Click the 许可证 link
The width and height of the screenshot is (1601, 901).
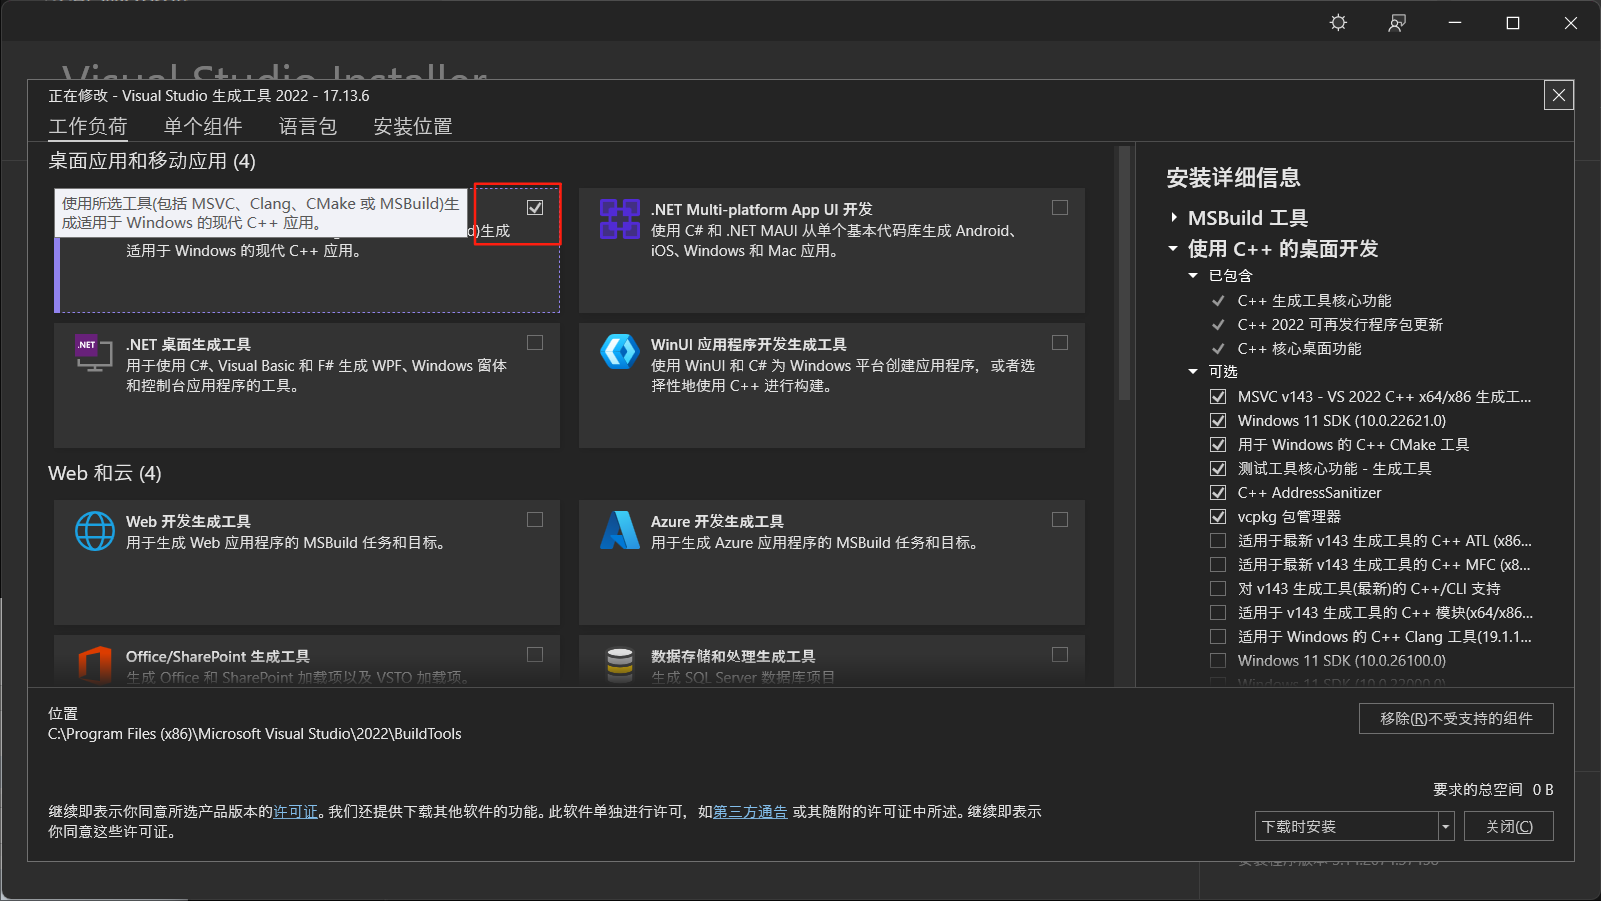click(x=296, y=811)
